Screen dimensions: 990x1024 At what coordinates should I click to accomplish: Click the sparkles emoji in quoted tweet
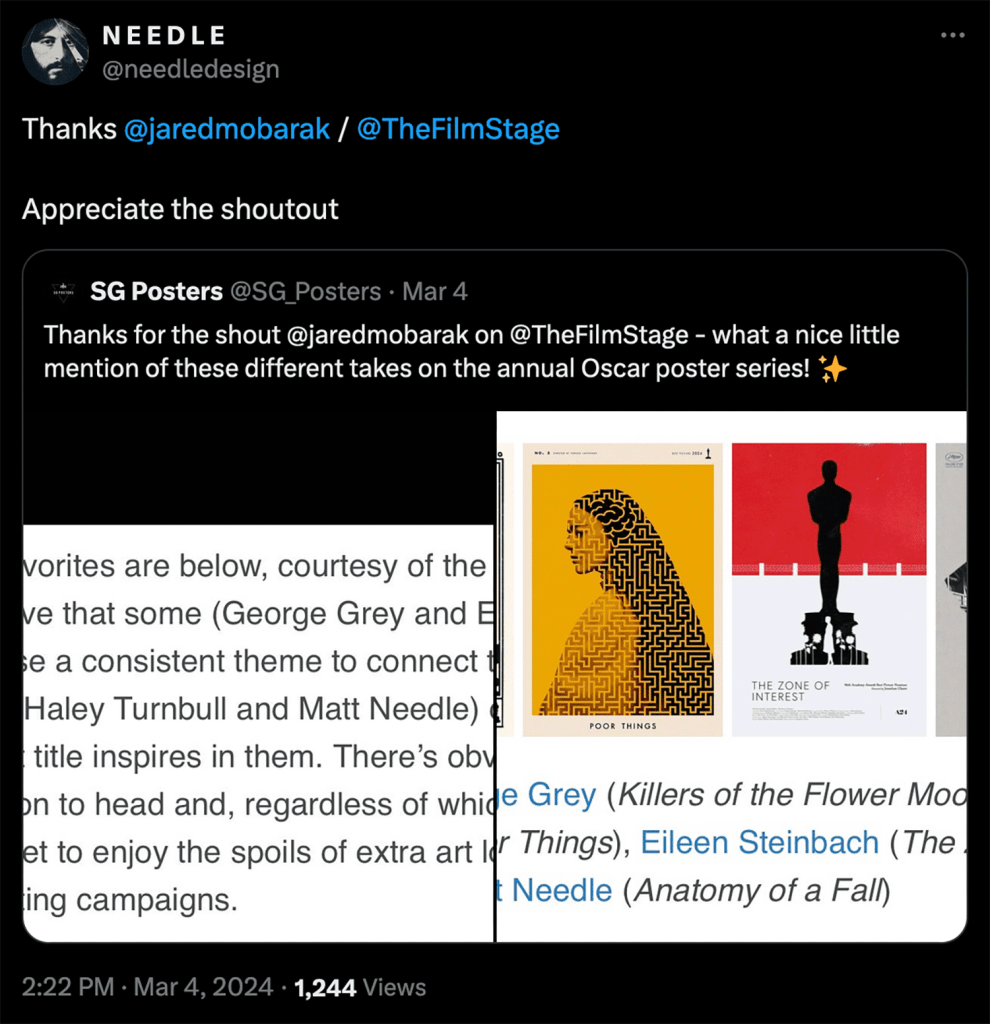832,370
